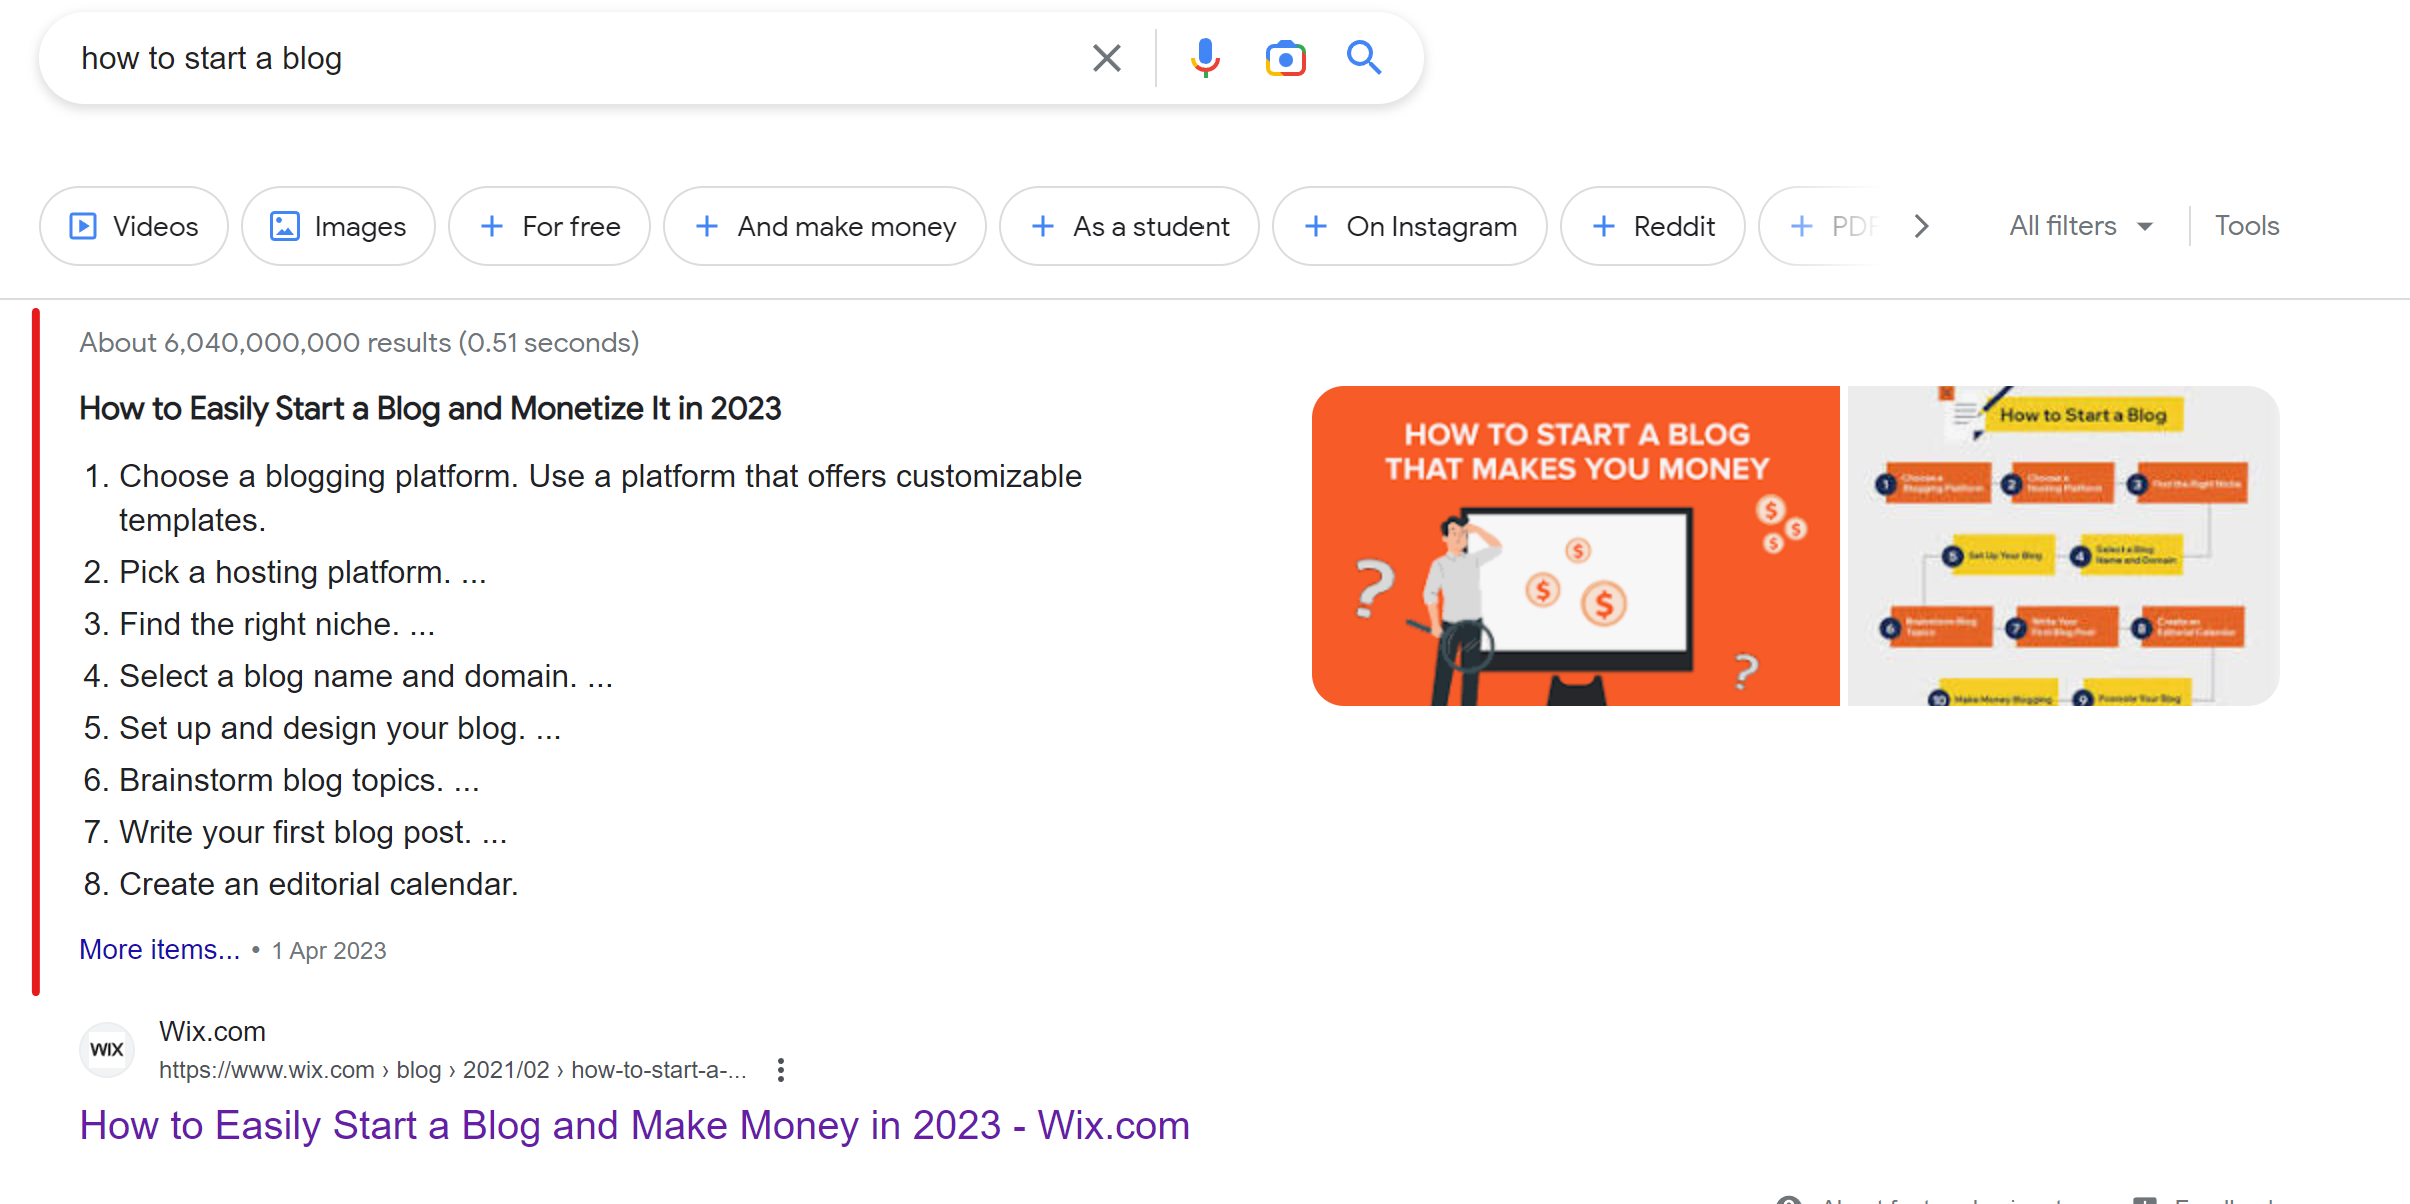Viewport: 2410px width, 1204px height.
Task: Click the play icon in the Videos chip
Action: click(83, 226)
